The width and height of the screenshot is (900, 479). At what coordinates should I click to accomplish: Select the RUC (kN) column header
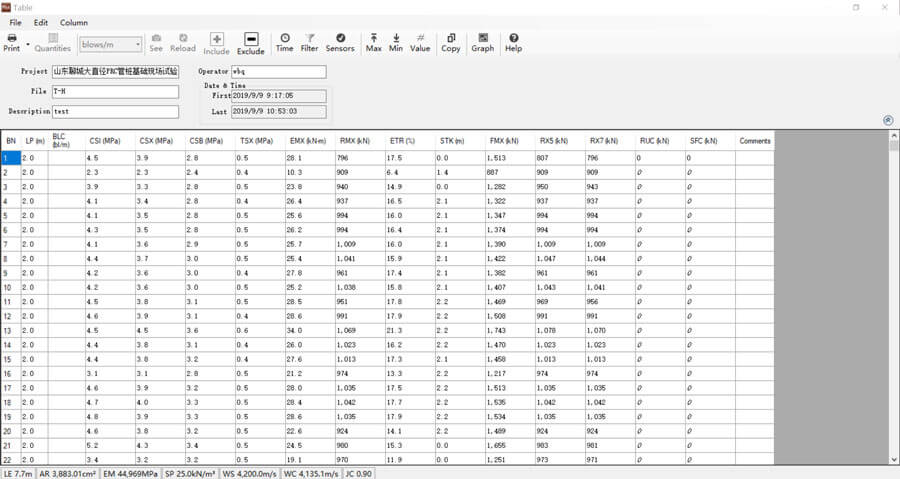[x=660, y=141]
